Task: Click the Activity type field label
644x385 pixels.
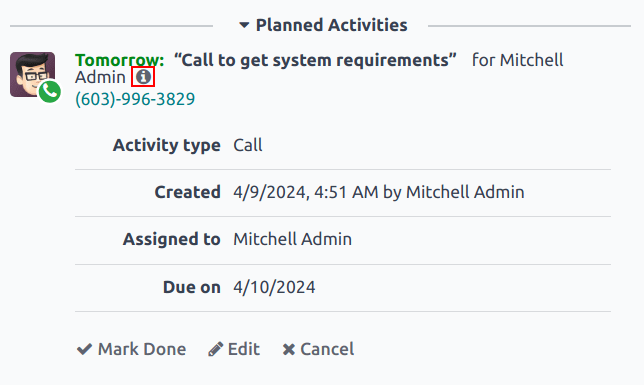Action: [x=167, y=145]
